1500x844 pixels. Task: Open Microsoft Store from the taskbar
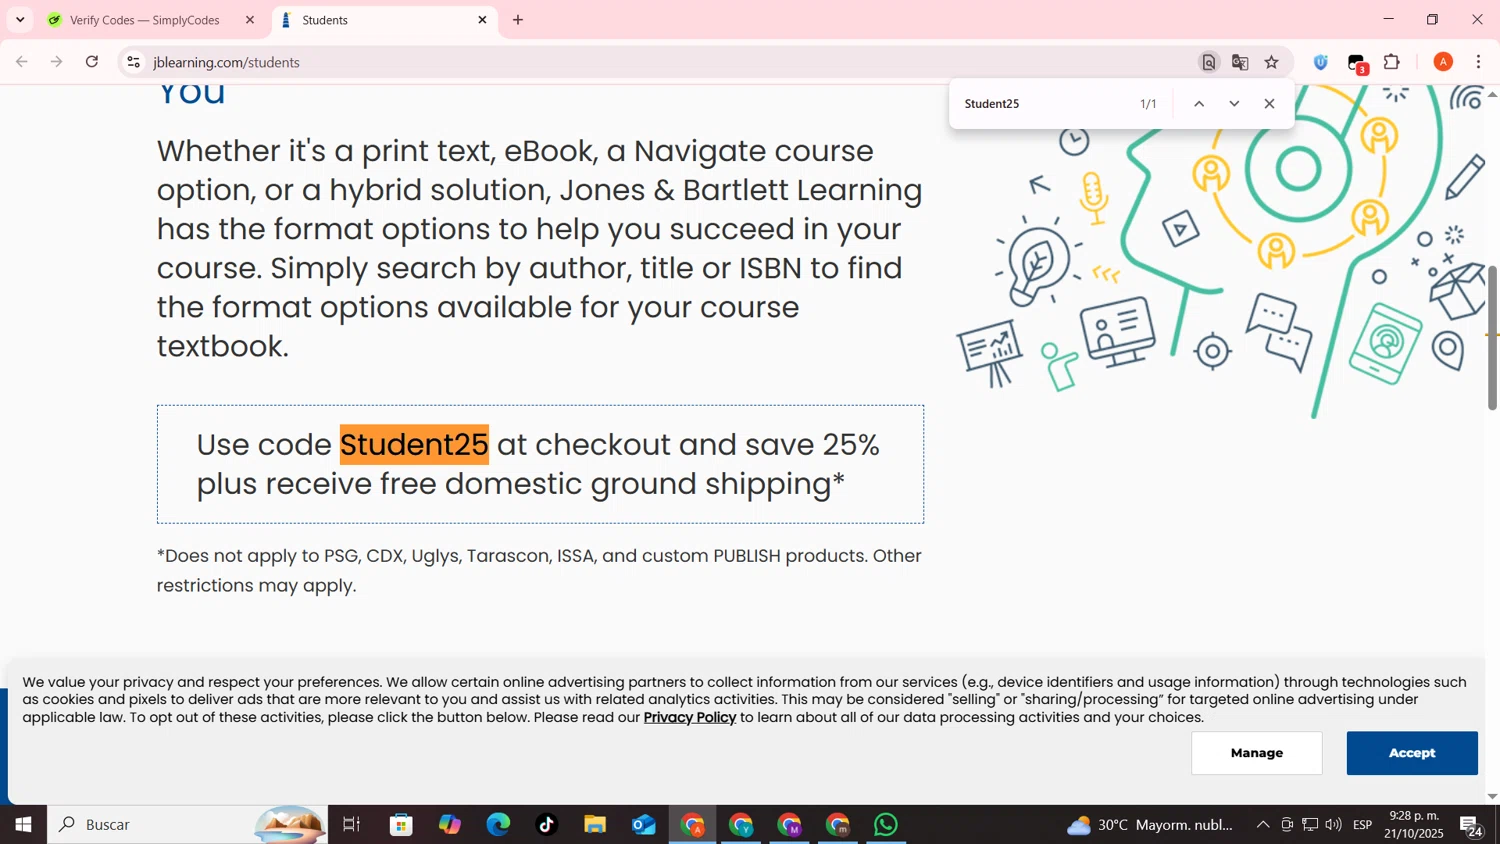[x=401, y=825]
